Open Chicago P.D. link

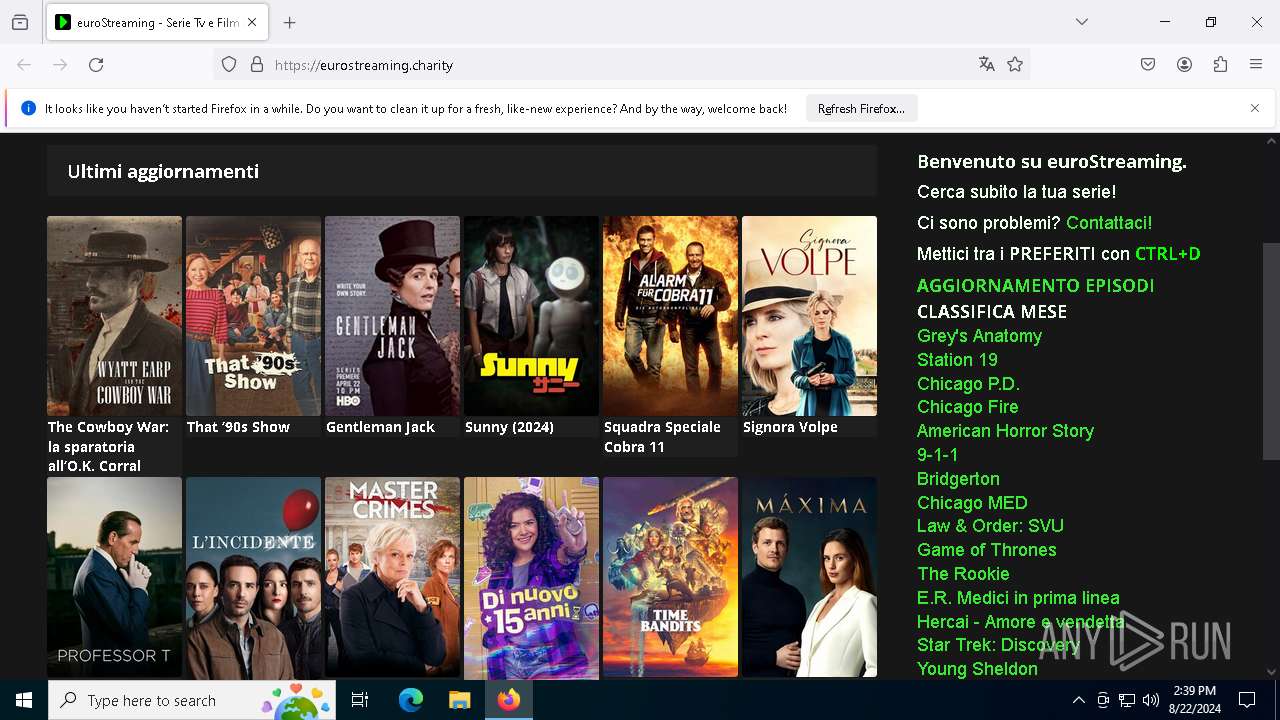968,384
